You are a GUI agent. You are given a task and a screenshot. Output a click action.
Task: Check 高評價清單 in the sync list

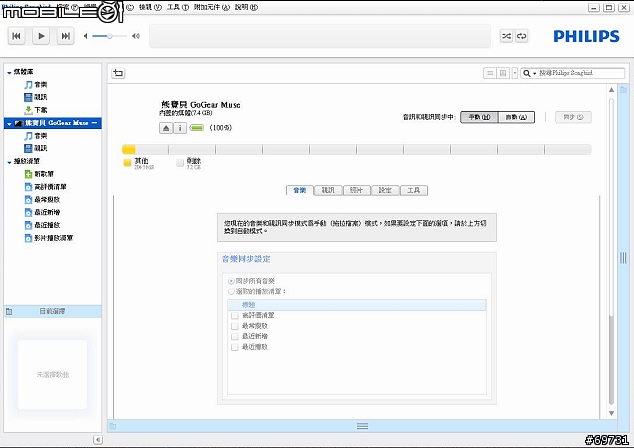point(235,315)
